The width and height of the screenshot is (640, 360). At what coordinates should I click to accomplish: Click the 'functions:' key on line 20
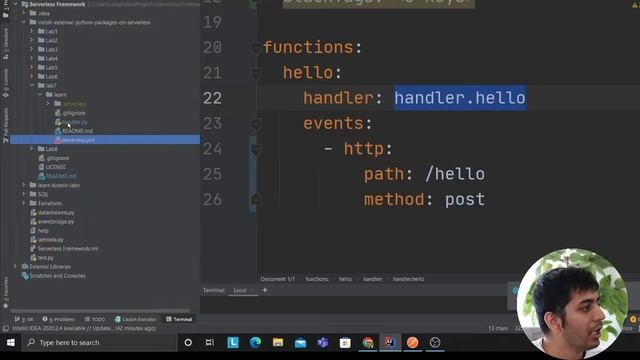[313, 47]
